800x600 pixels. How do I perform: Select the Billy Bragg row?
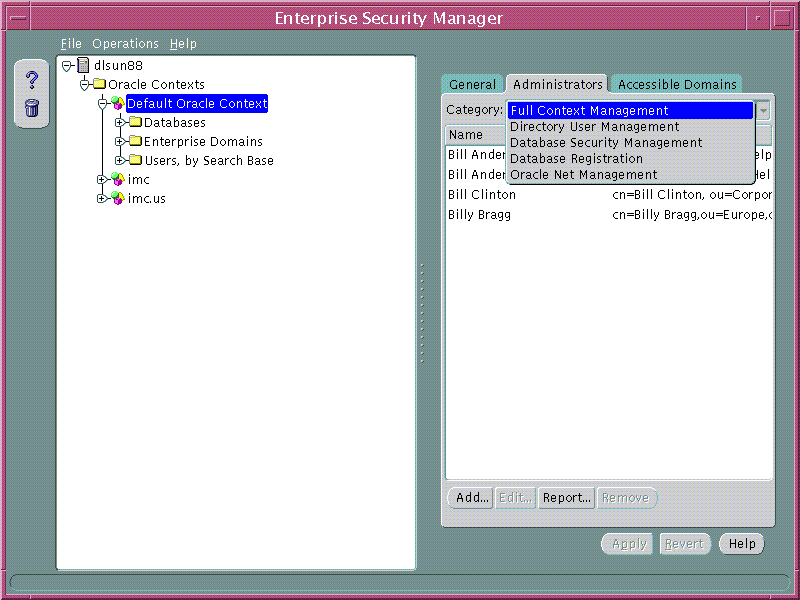coord(609,215)
